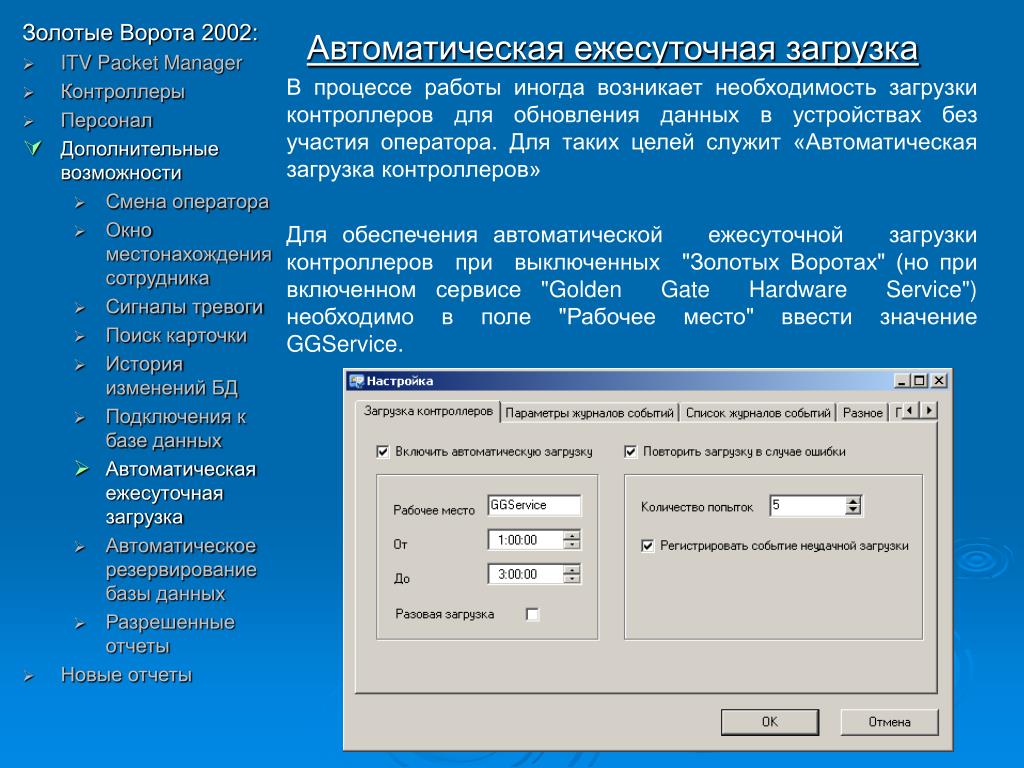
Task: Click the От time field 1:00:00
Action: pyautogui.click(x=525, y=540)
